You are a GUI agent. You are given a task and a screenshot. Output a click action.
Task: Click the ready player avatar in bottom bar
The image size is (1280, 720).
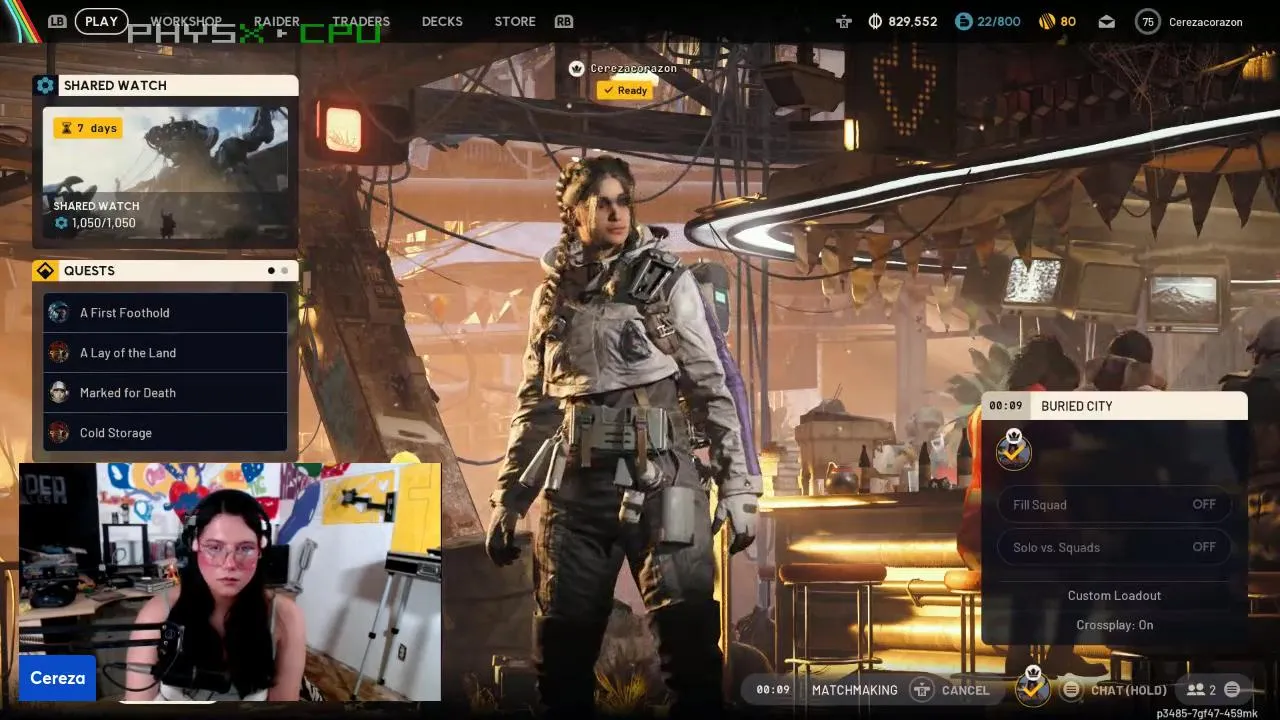coord(1033,686)
